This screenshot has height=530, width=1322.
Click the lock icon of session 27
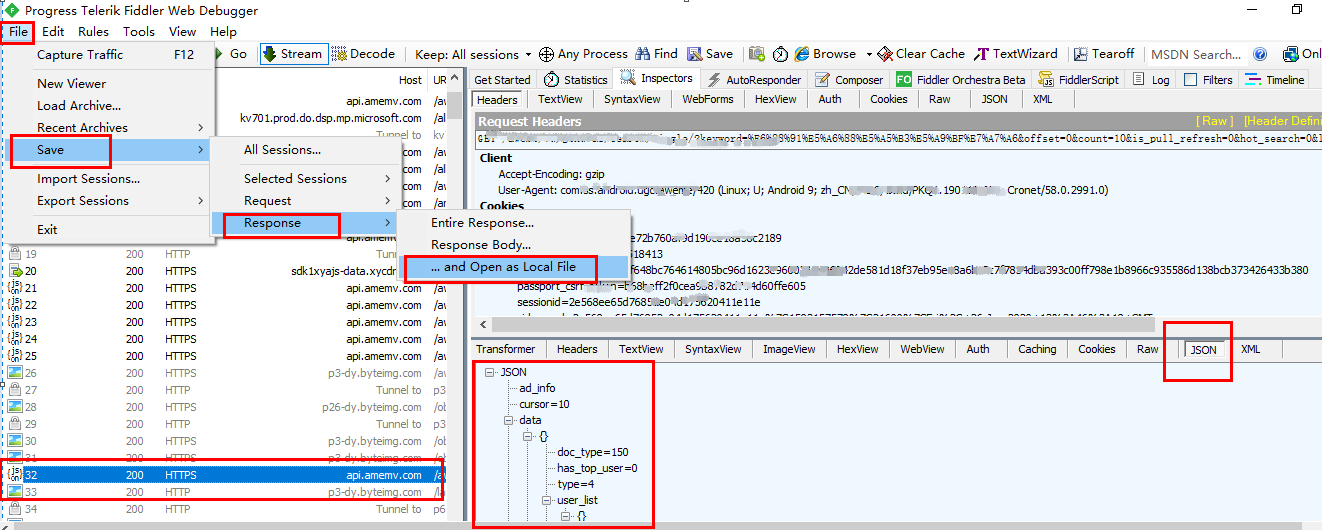(x=15, y=390)
